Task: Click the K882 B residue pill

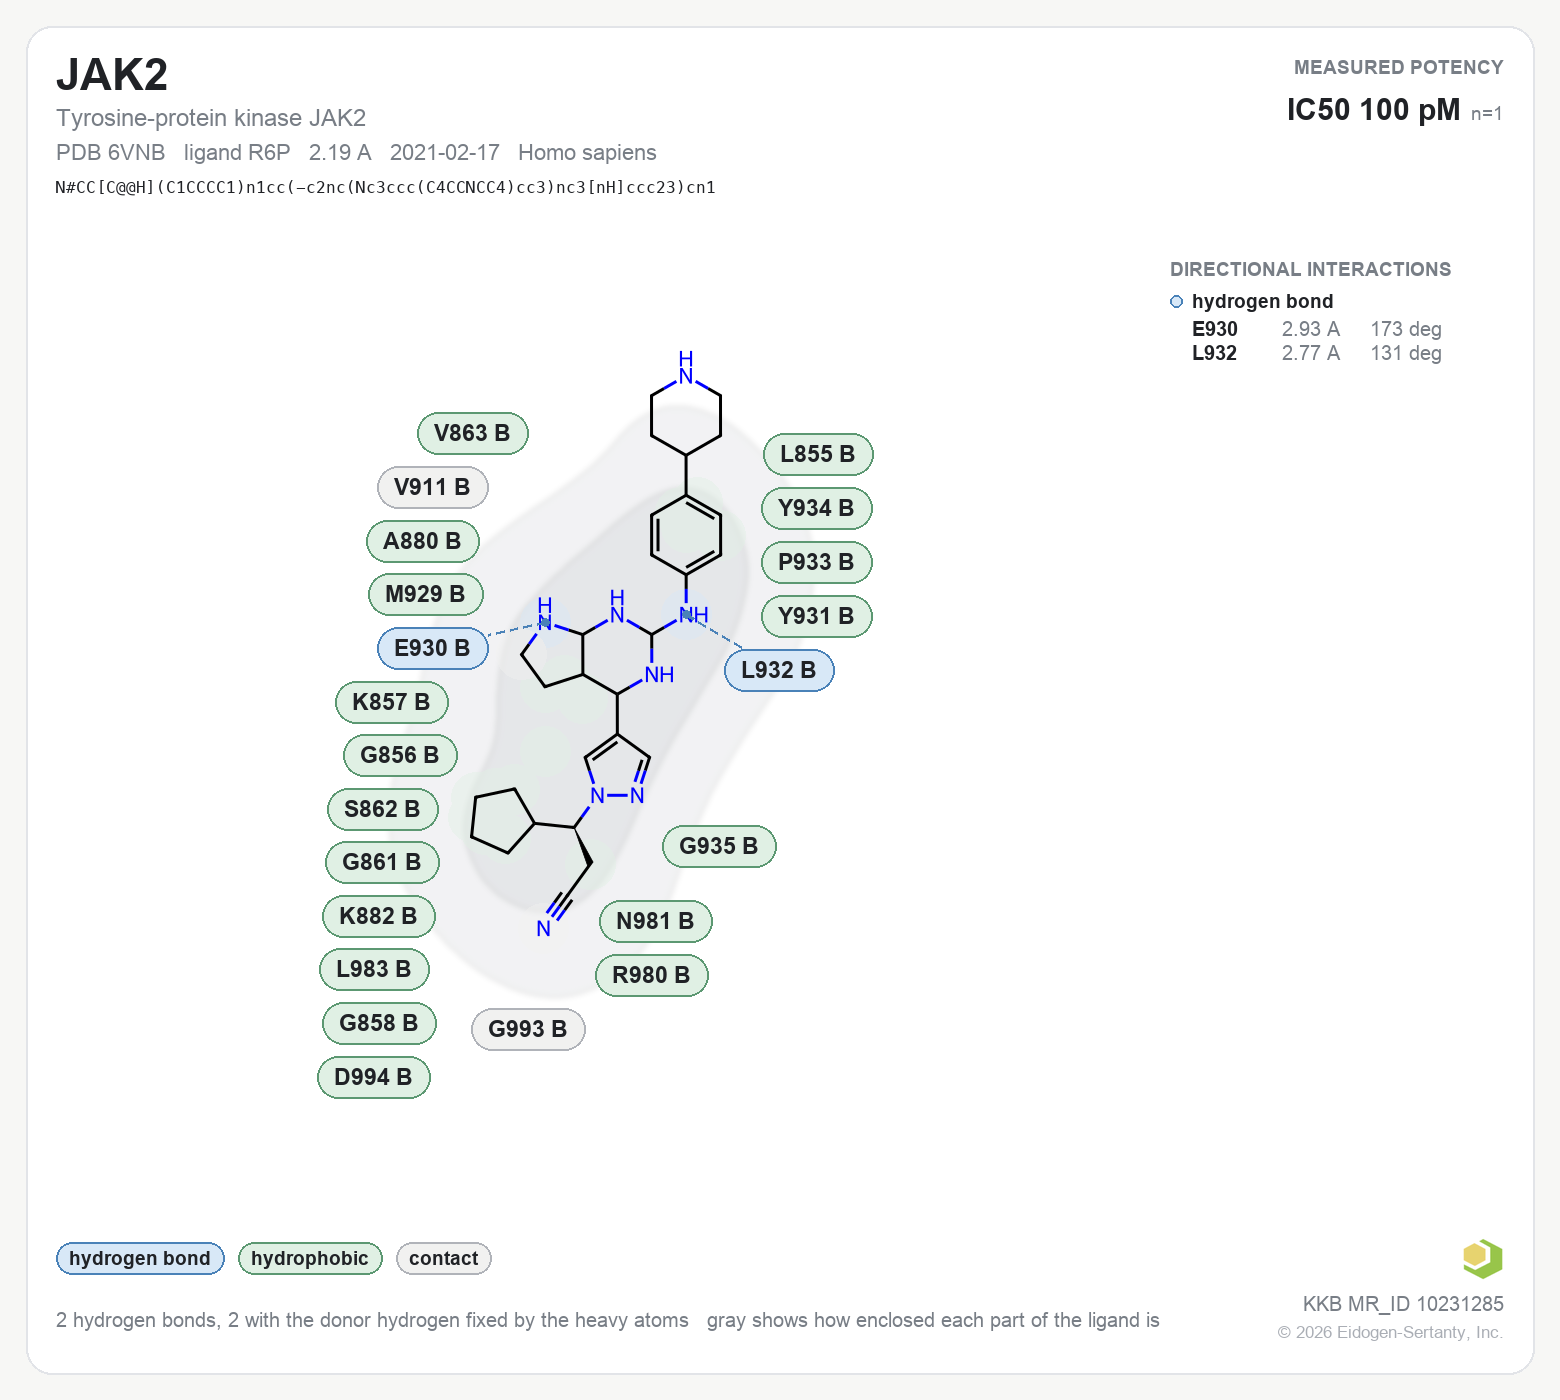Action: [x=379, y=916]
